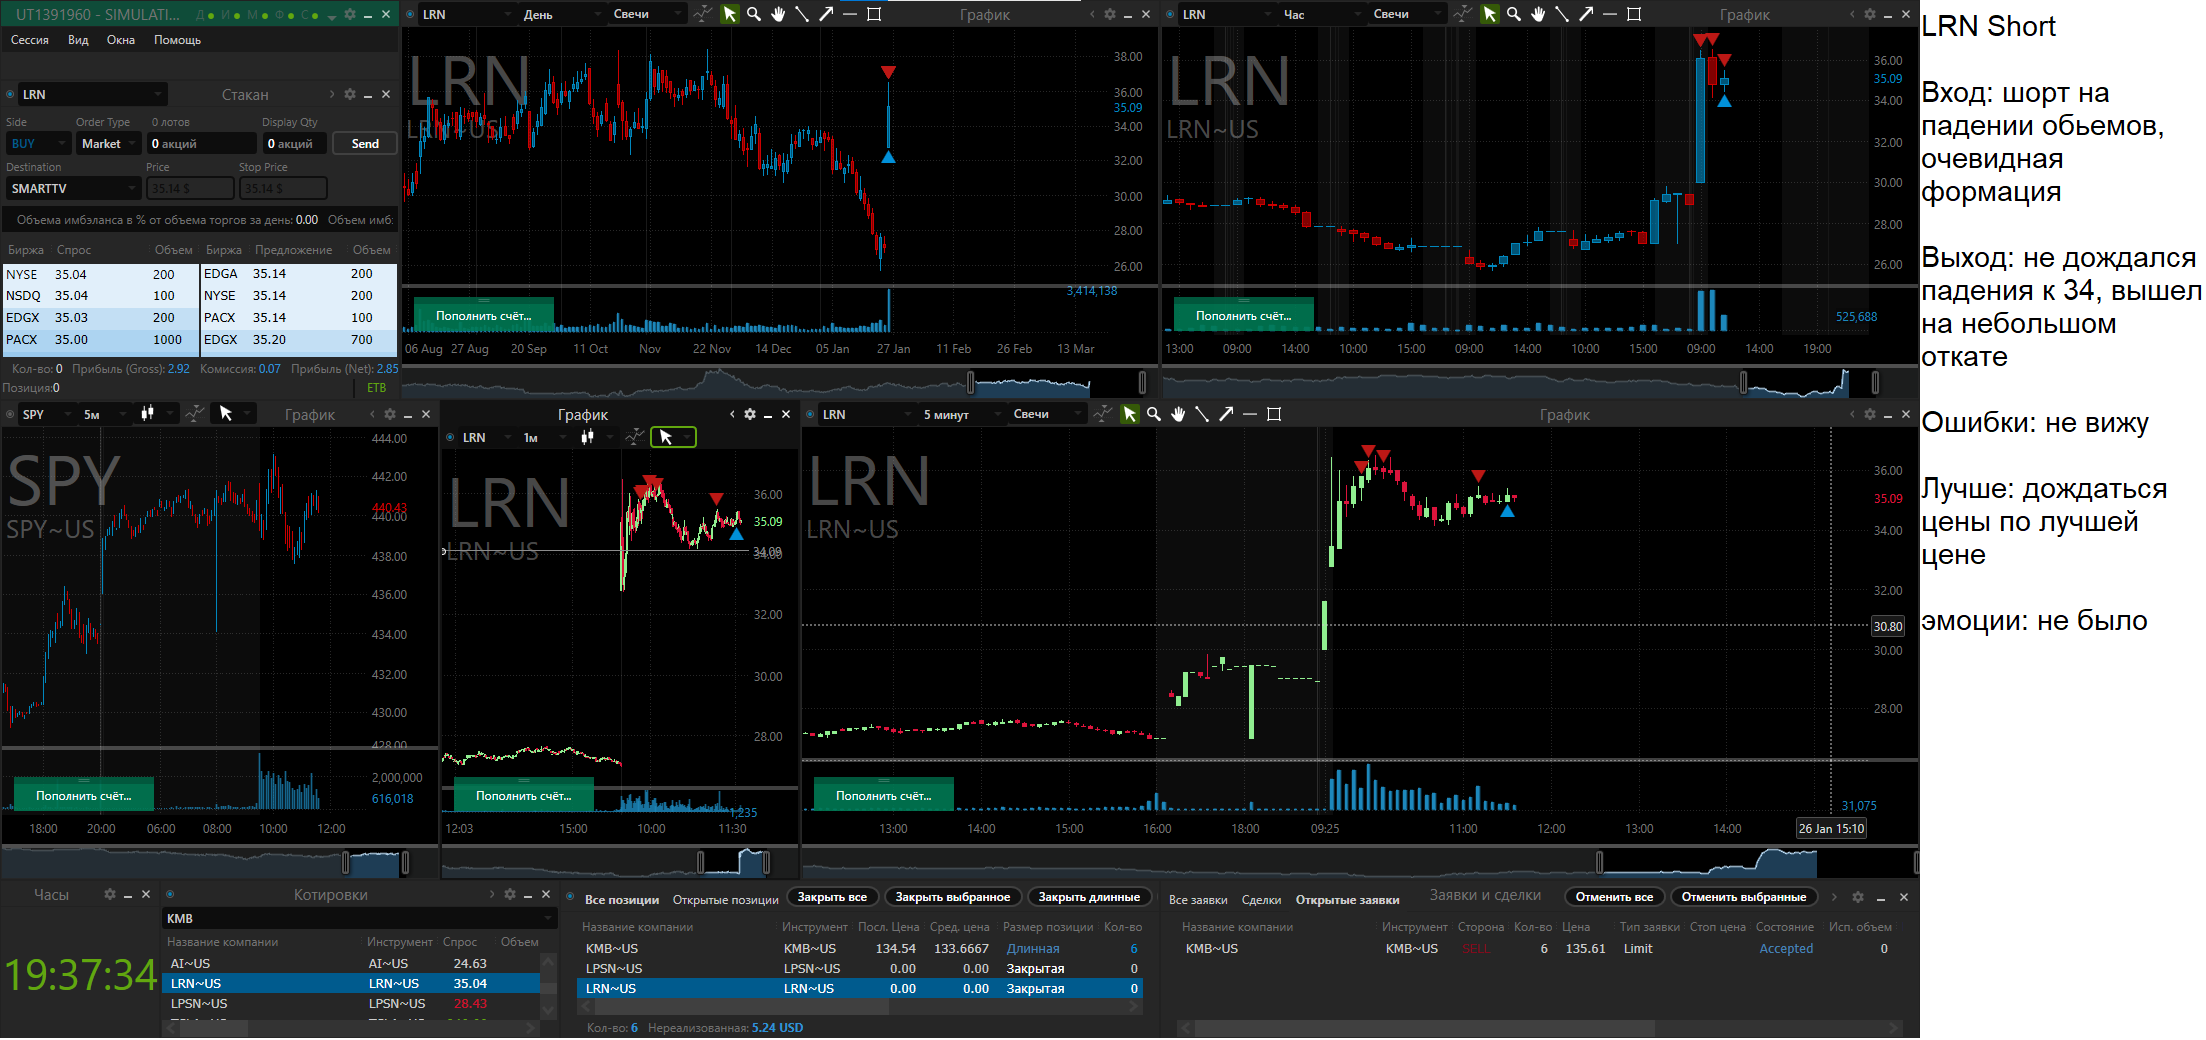The height and width of the screenshot is (1040, 2206).
Task: Open the indicators icon on the daily chart
Action: click(703, 14)
